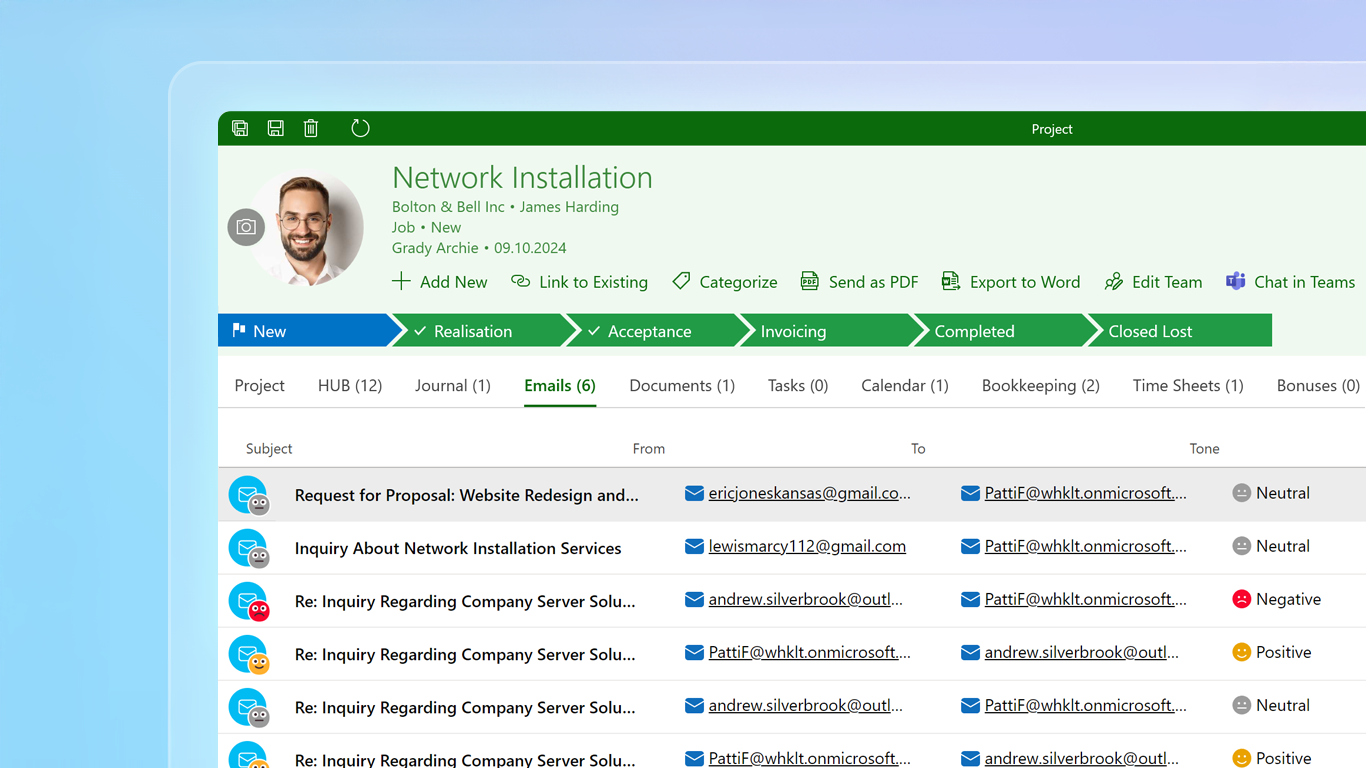Screen dimensions: 1366x768
Task: Click the Negative tone face on the server email
Action: coord(1241,598)
